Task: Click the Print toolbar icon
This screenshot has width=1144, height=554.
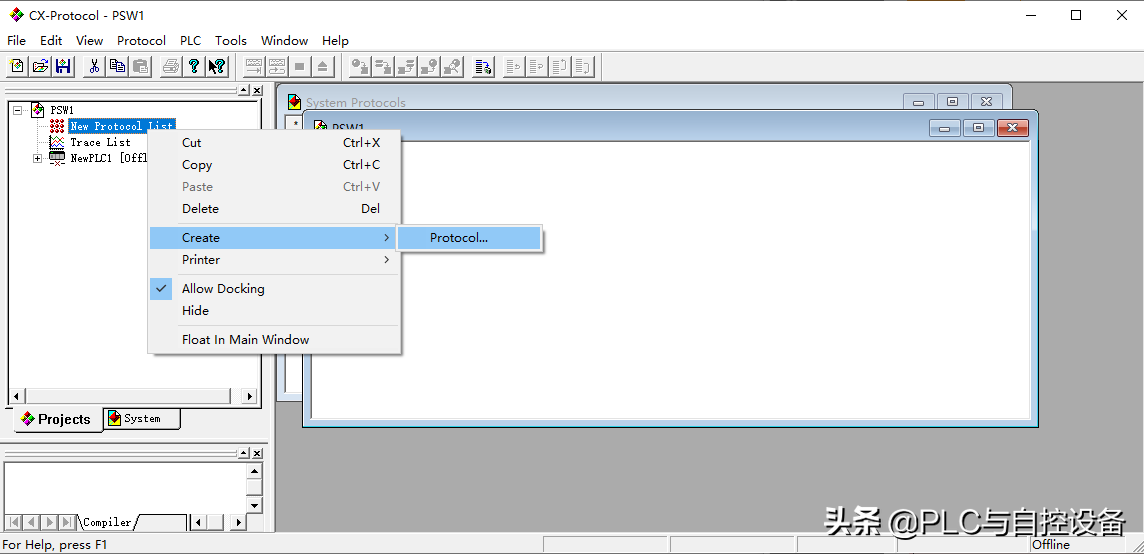Action: (171, 66)
